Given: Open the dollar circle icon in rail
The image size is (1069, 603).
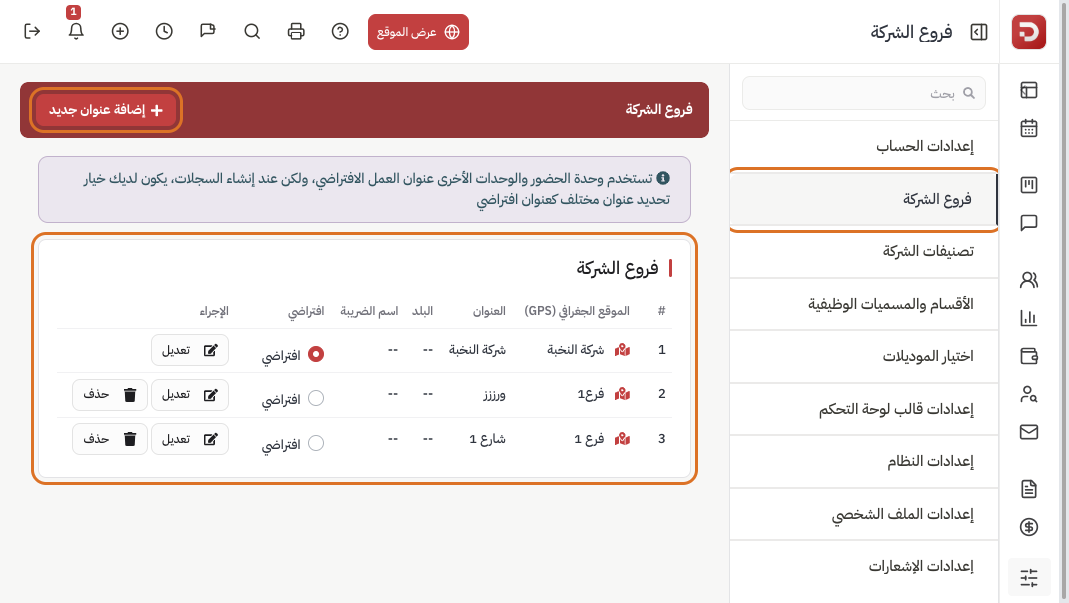Looking at the screenshot, I should (x=1029, y=527).
